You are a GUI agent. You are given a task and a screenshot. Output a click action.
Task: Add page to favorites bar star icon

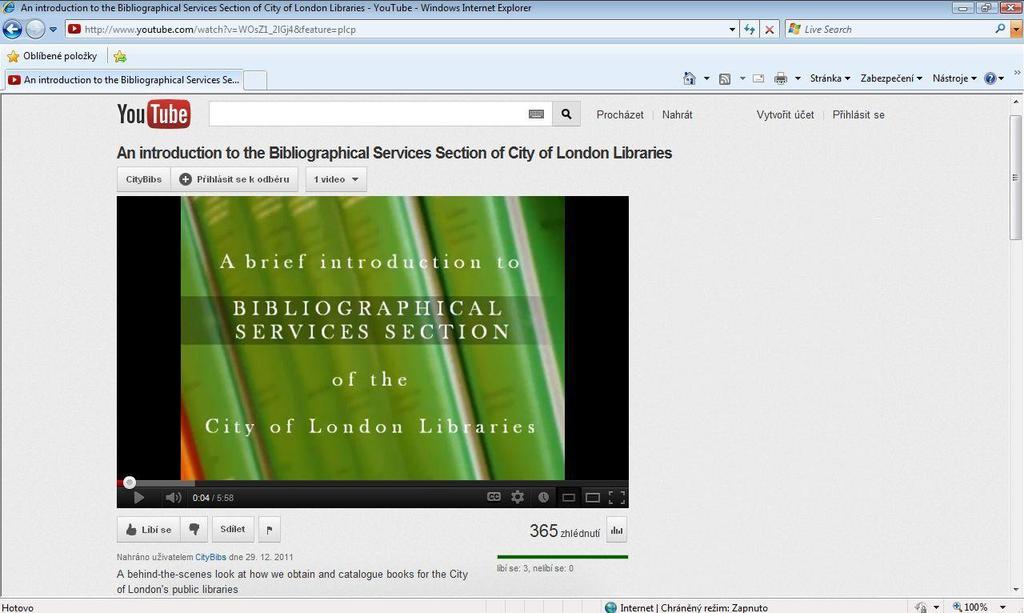[120, 57]
